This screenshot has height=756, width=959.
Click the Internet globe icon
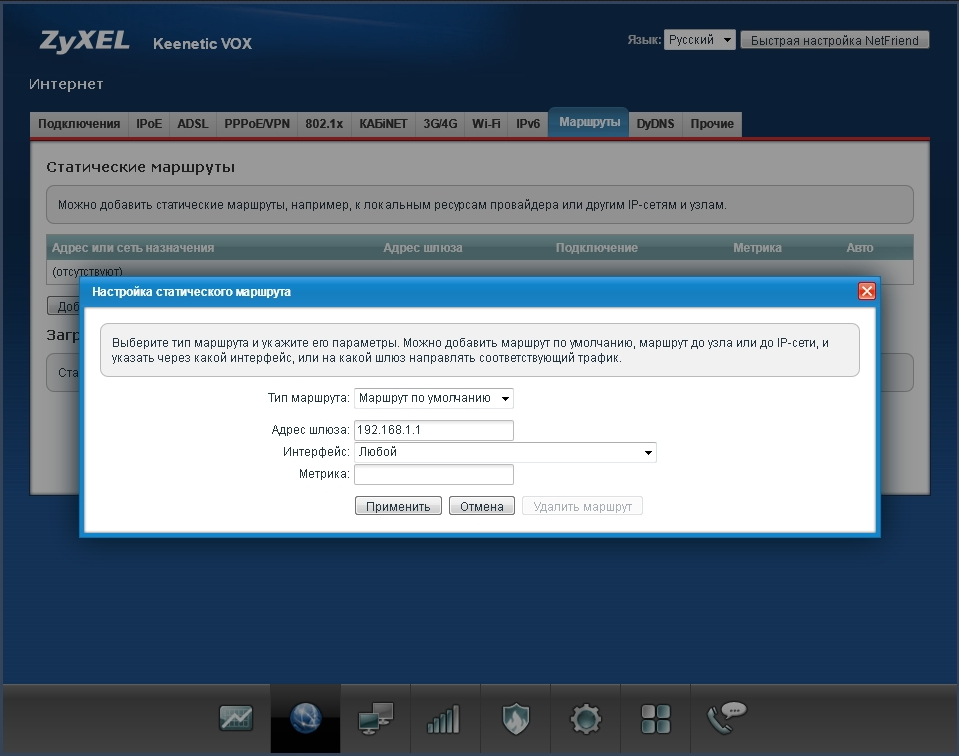tap(305, 718)
